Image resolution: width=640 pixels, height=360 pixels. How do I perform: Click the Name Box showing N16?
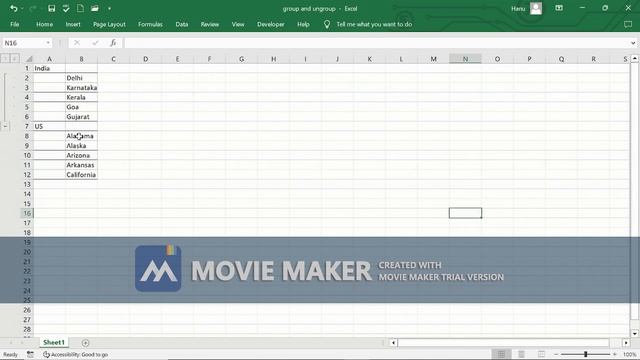click(23, 43)
